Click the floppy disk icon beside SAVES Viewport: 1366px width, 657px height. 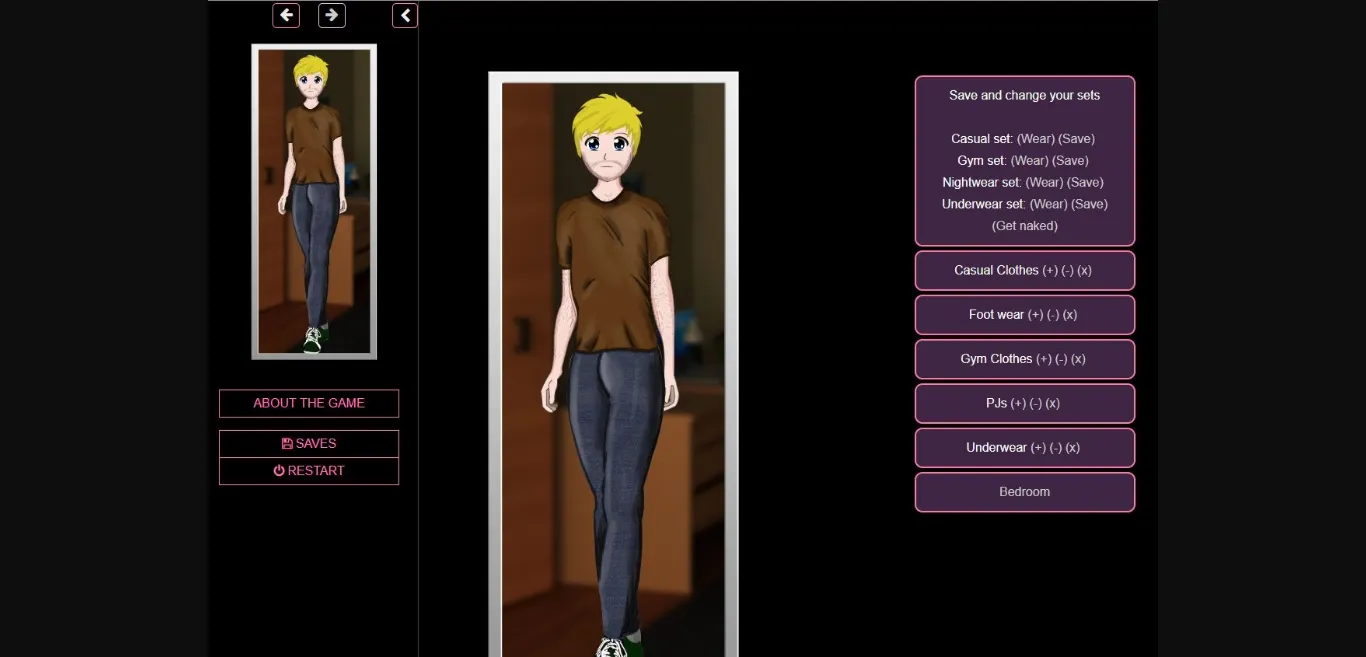click(x=288, y=443)
